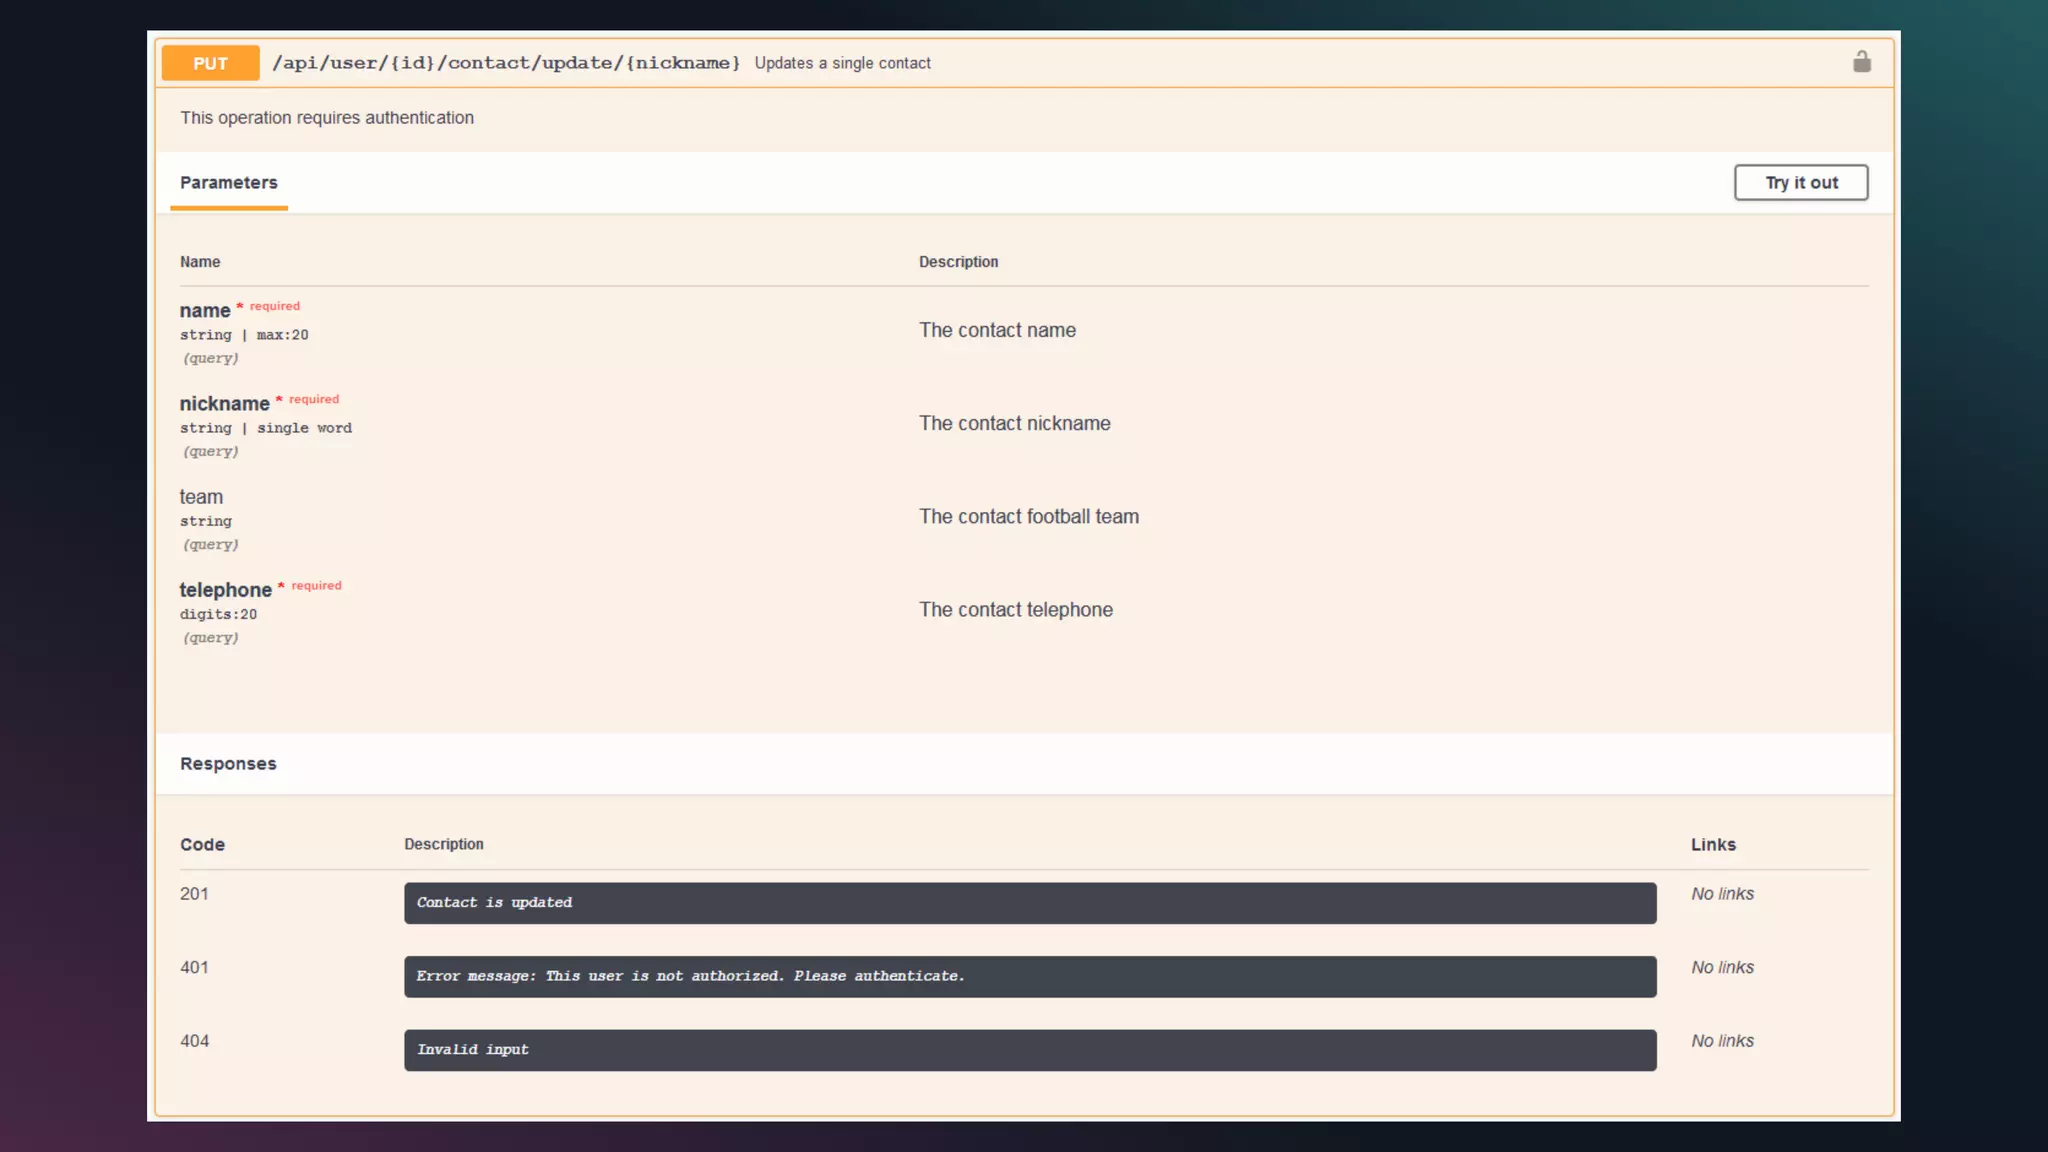Click the 404 response code
Screen dimensions: 2048x1152
click(x=194, y=1041)
